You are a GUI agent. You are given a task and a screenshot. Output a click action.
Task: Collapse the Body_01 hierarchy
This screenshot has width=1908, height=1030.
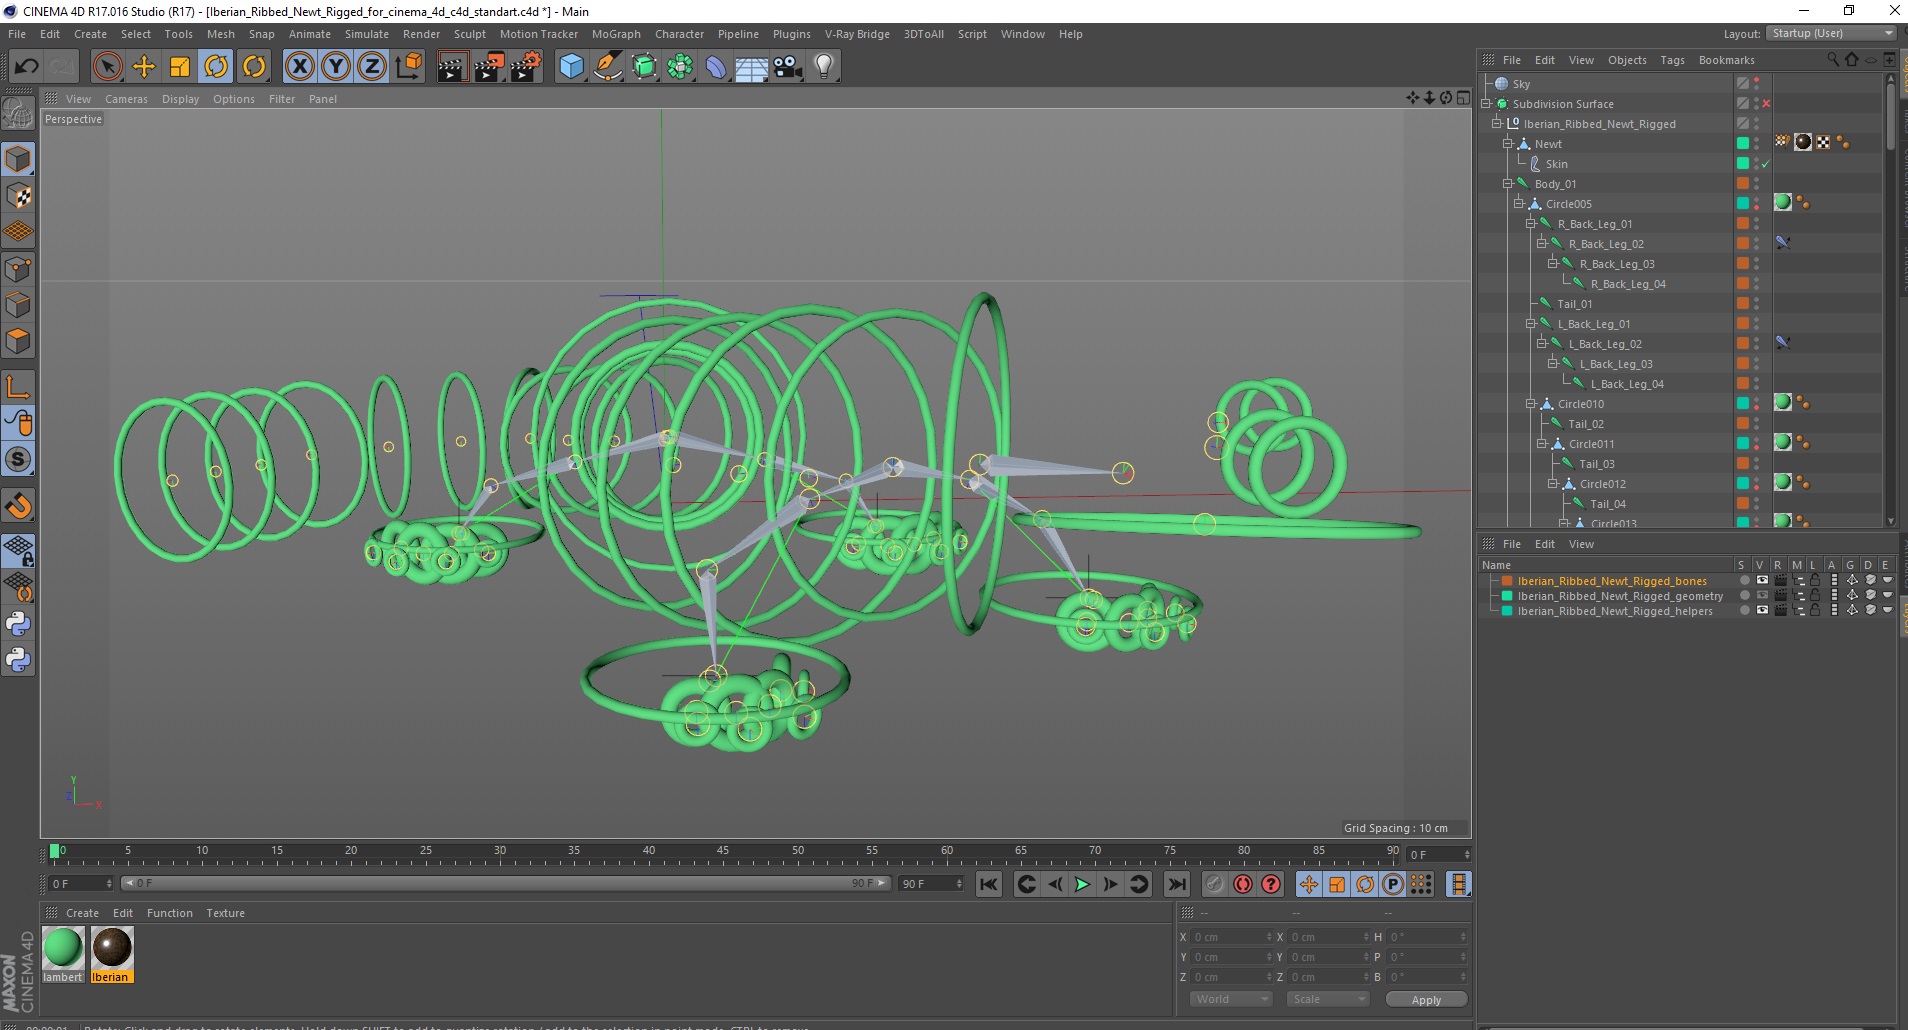tap(1508, 184)
